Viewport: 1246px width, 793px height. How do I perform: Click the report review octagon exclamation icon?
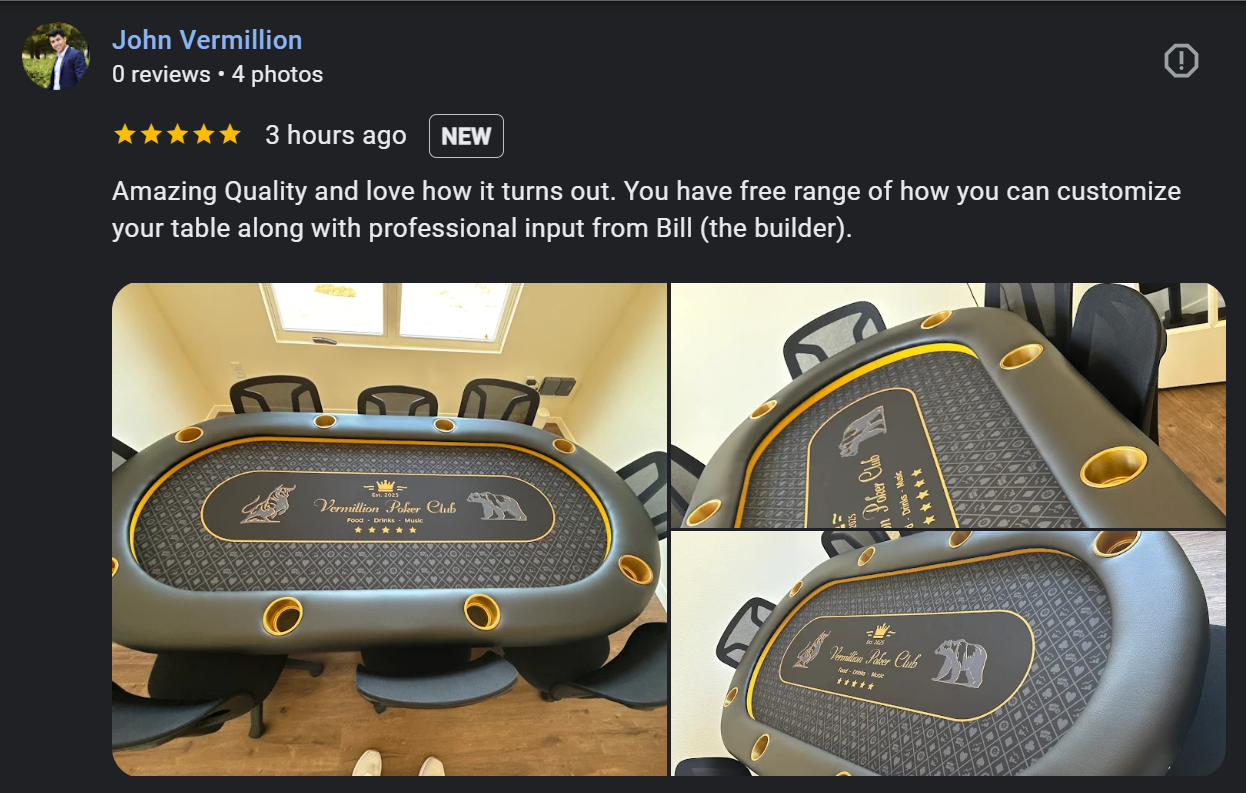[x=1181, y=61]
